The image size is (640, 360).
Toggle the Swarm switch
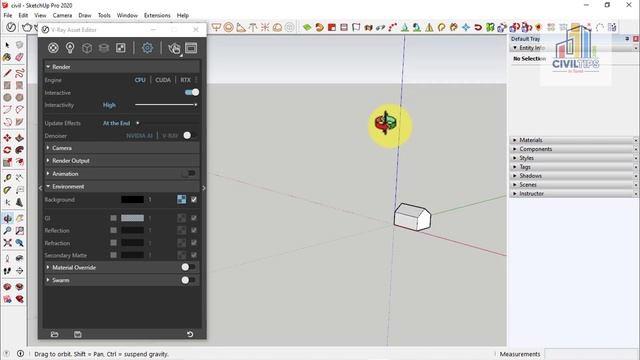(x=189, y=280)
